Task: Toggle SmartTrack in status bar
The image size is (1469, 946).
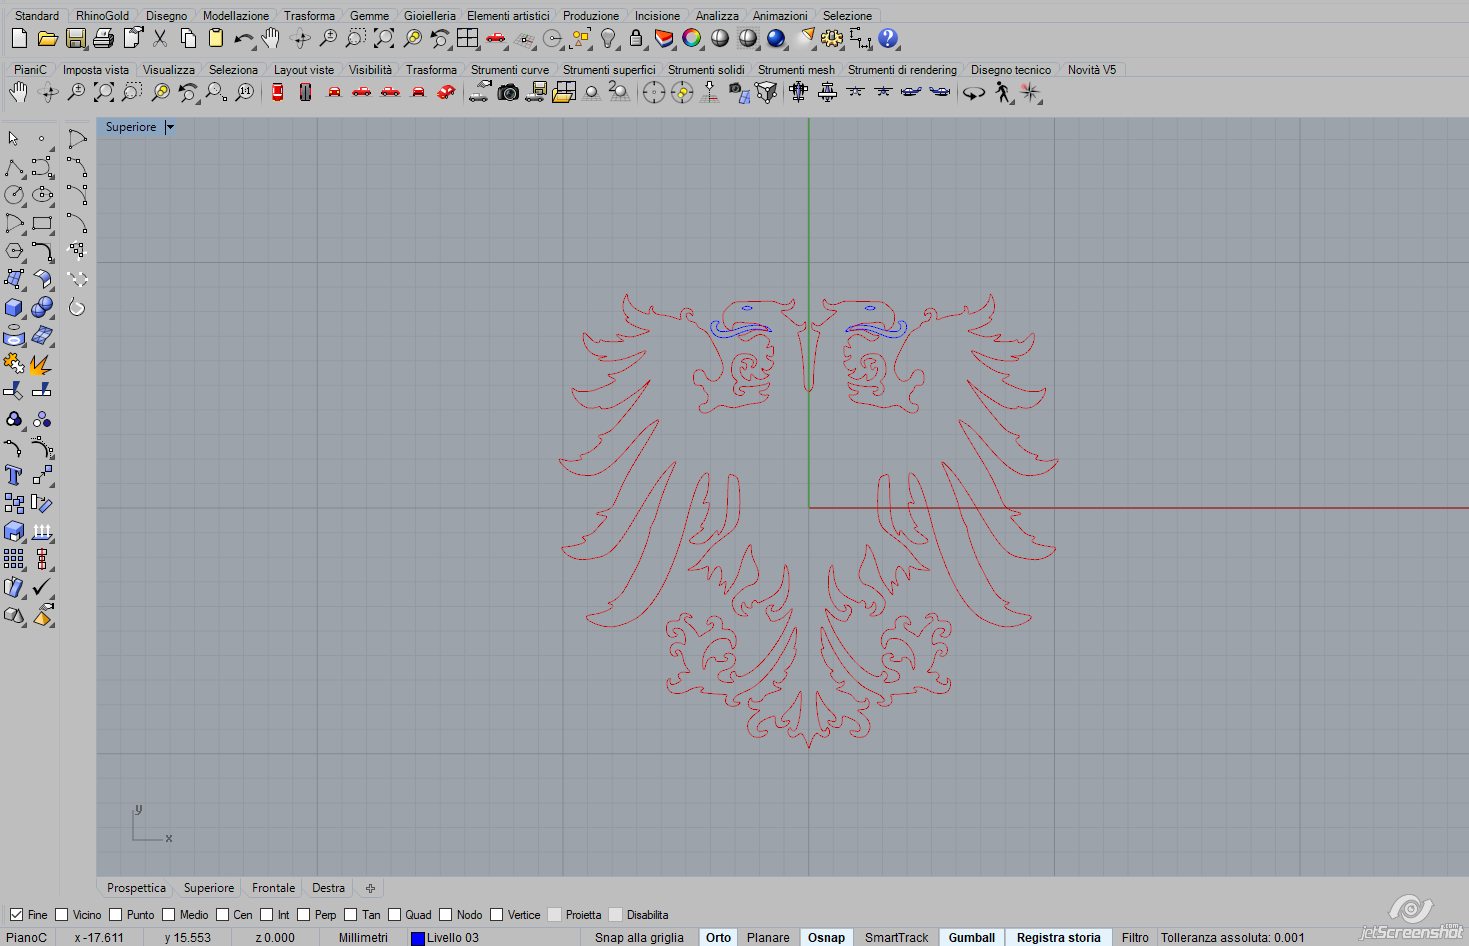Action: point(896,938)
